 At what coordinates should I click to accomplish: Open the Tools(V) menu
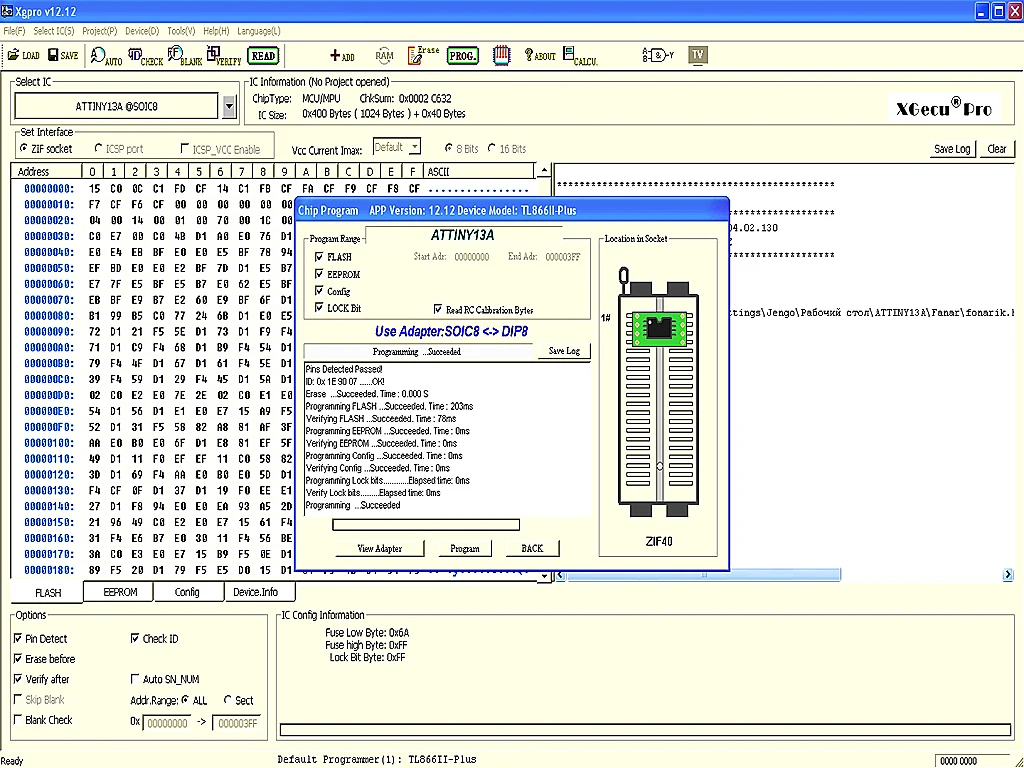(181, 31)
